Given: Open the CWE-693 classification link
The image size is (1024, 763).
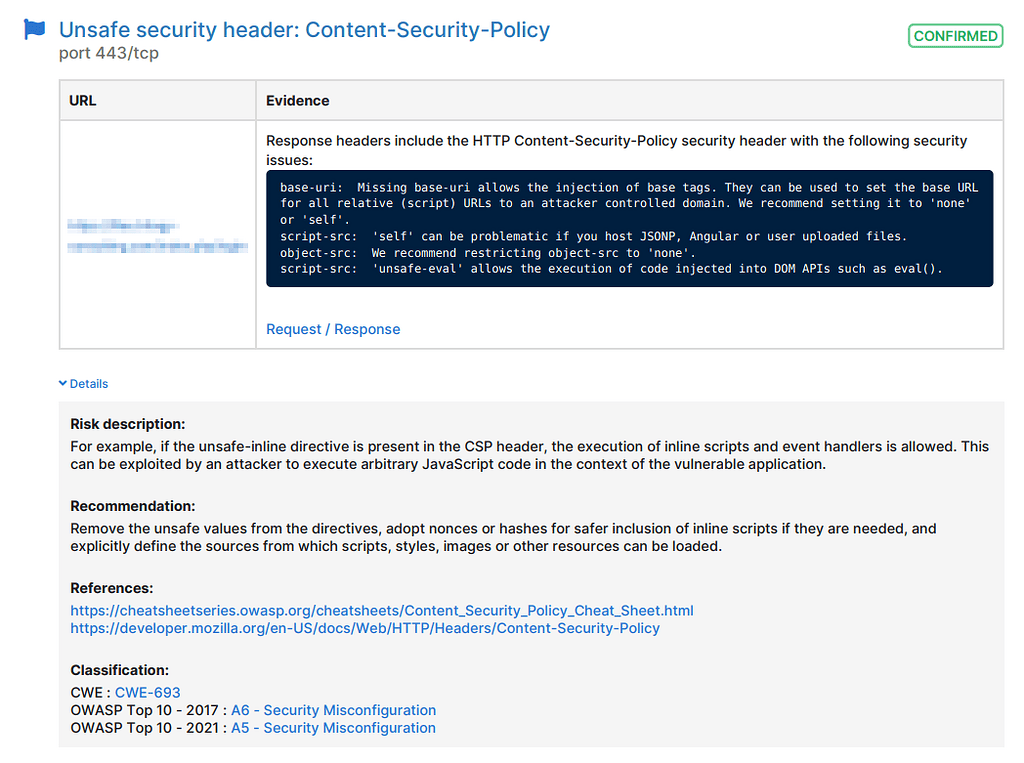Looking at the screenshot, I should pos(148,692).
